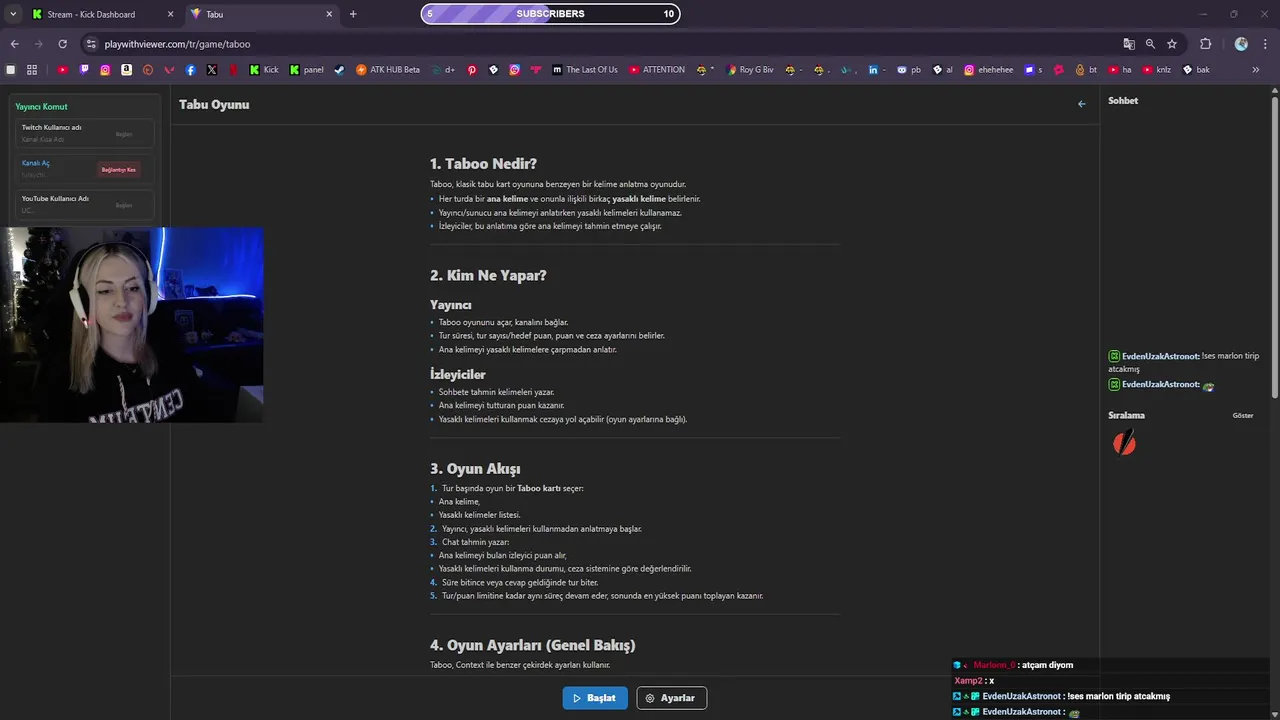Click the back arrow beside Tabu Oyunu header
Screen dimensions: 1280x720
(1081, 104)
